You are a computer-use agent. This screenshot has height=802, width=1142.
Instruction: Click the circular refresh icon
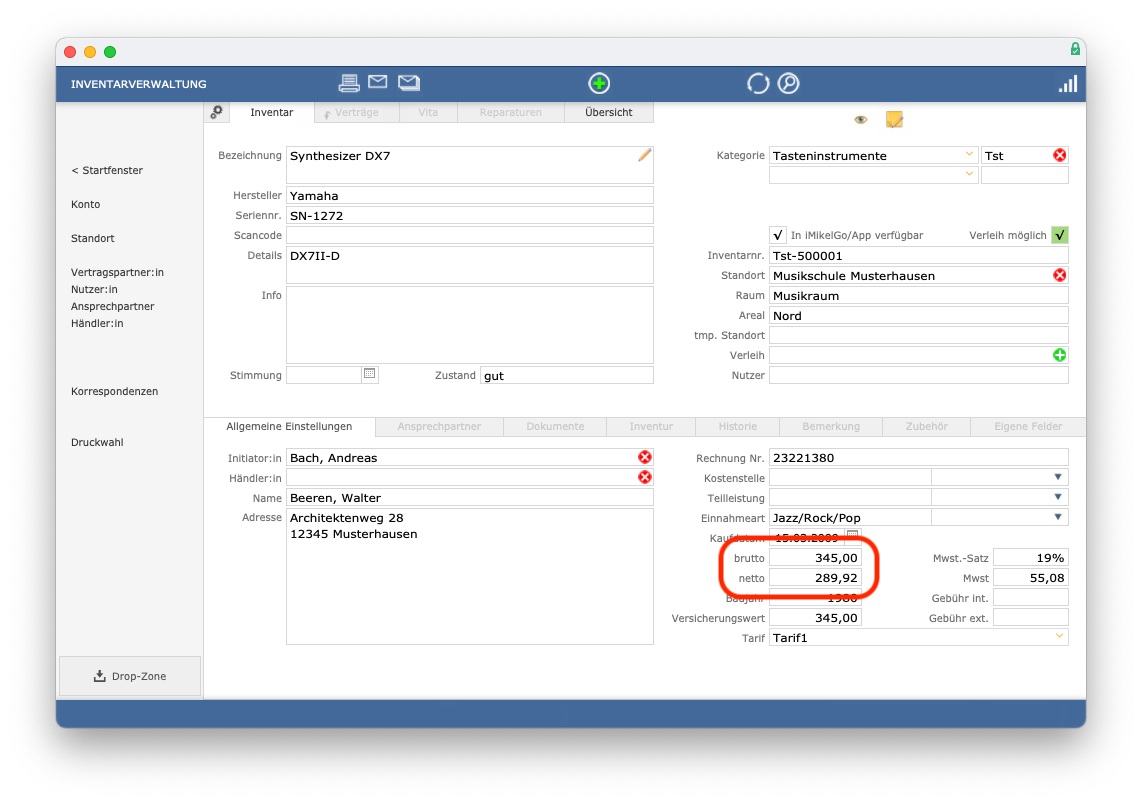pyautogui.click(x=757, y=83)
